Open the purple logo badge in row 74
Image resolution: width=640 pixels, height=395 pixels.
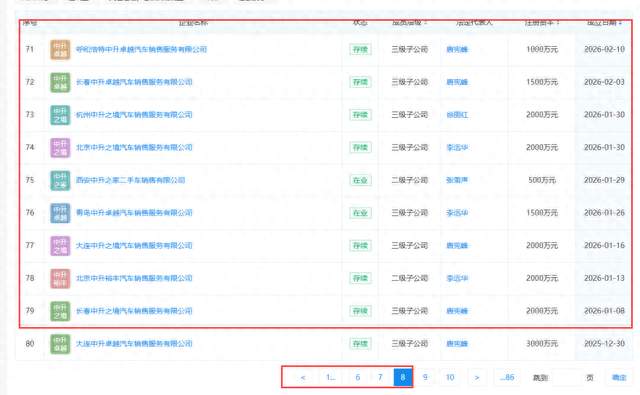[x=60, y=148]
